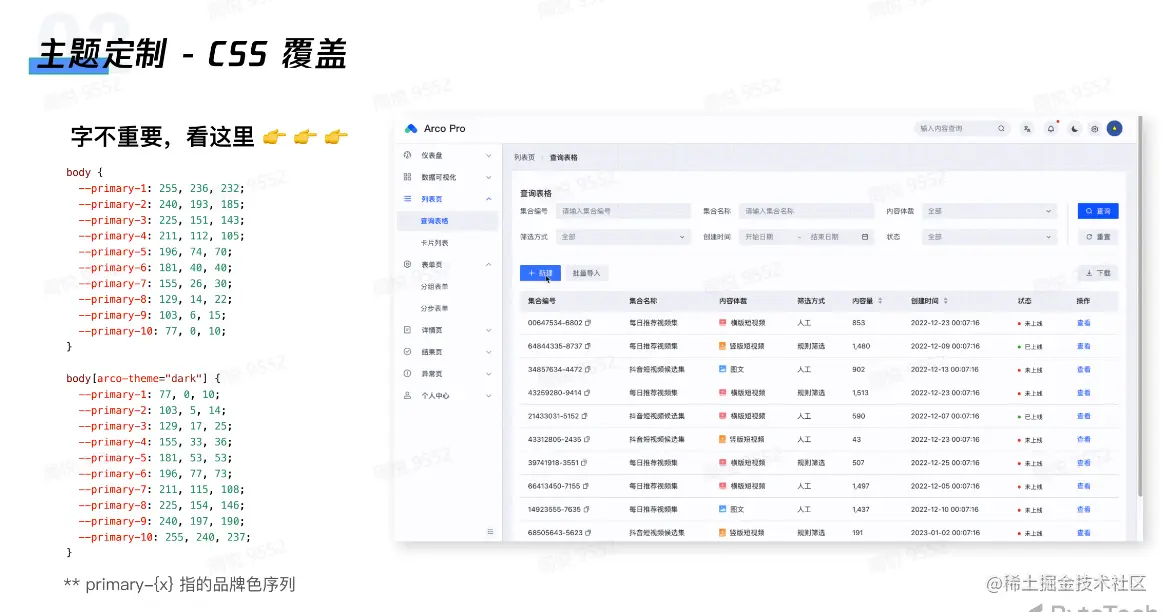The image size is (1165, 612).
Task: Click 查看 link for row 64844335-8737
Action: (x=1083, y=346)
